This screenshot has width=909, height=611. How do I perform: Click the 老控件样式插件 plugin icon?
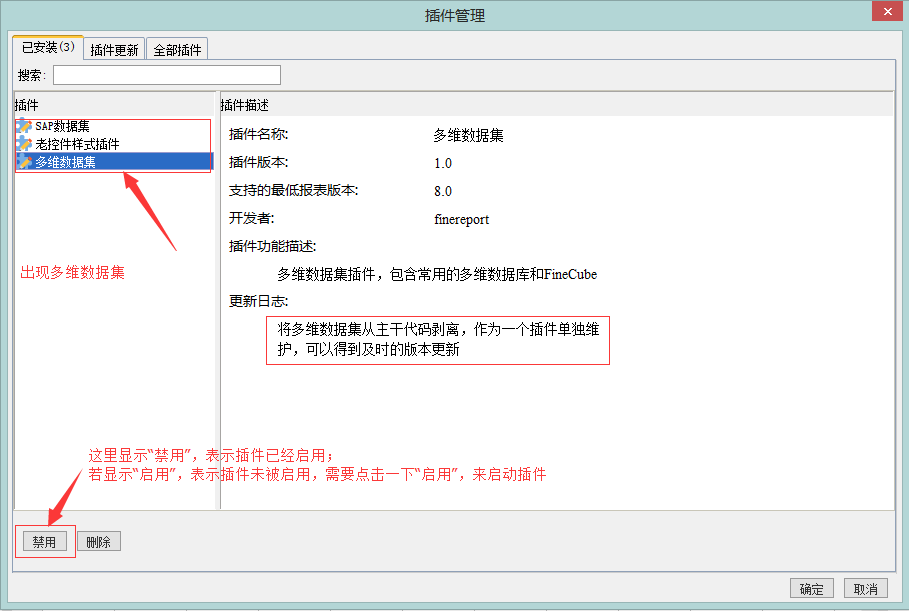tap(24, 144)
